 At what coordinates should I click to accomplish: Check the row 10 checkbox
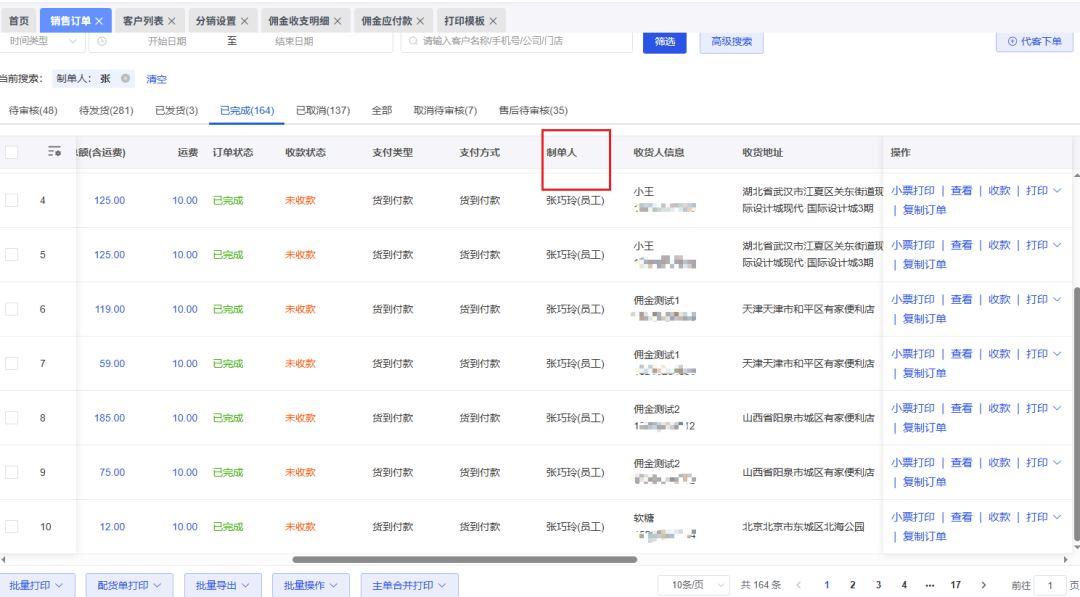click(12, 527)
